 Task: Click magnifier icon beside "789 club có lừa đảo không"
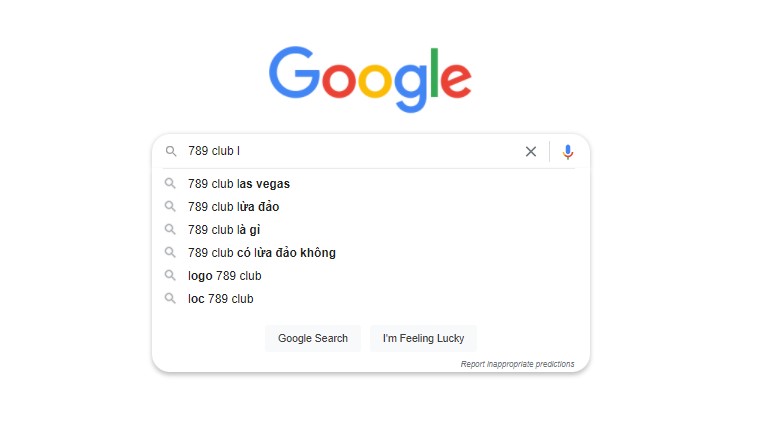[171, 253]
